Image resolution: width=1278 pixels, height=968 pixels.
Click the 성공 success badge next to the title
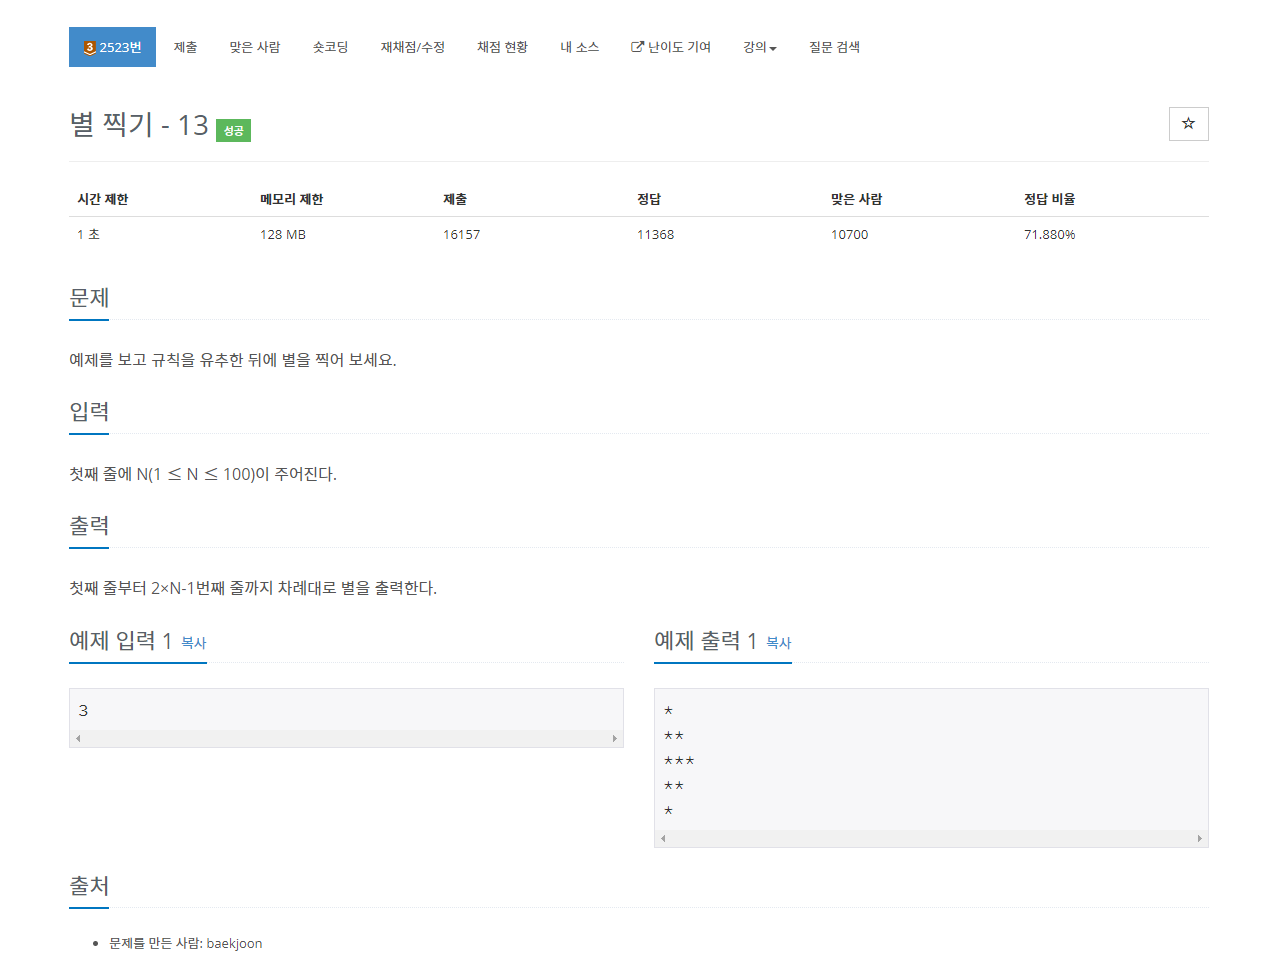233,130
